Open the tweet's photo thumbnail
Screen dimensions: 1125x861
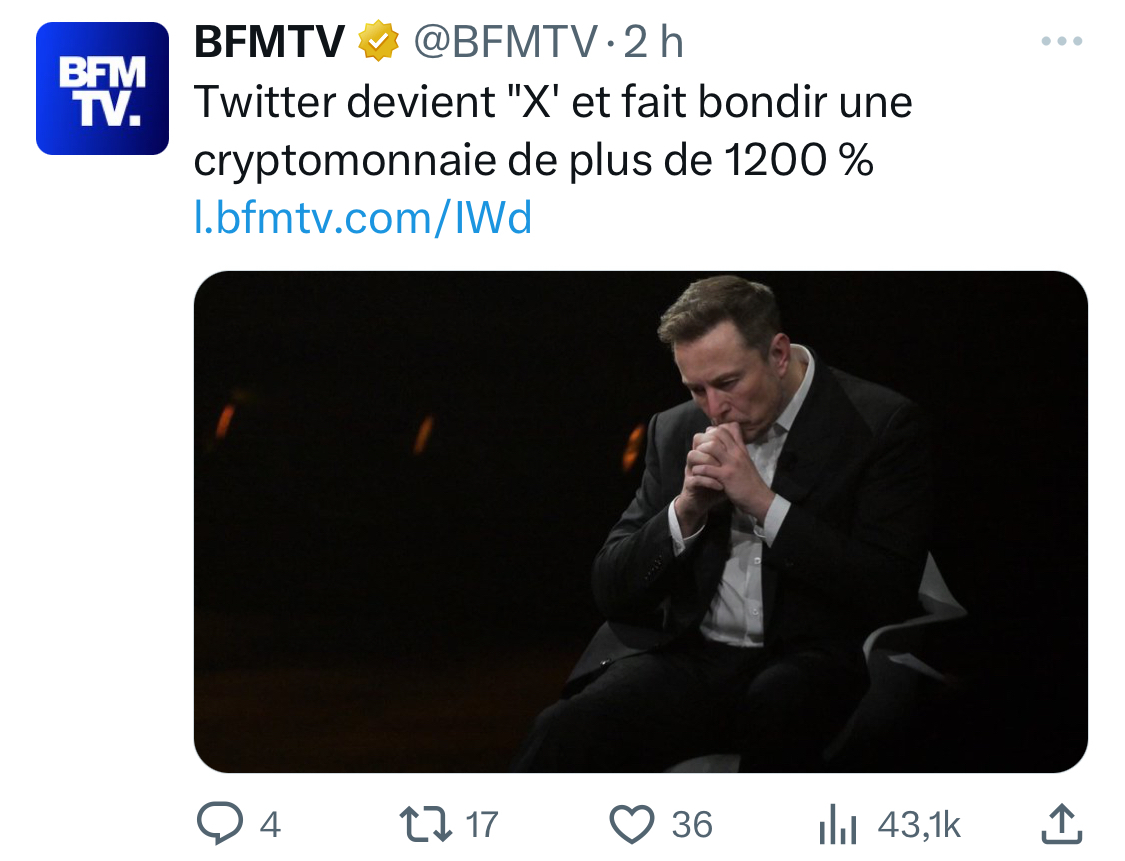pyautogui.click(x=640, y=521)
